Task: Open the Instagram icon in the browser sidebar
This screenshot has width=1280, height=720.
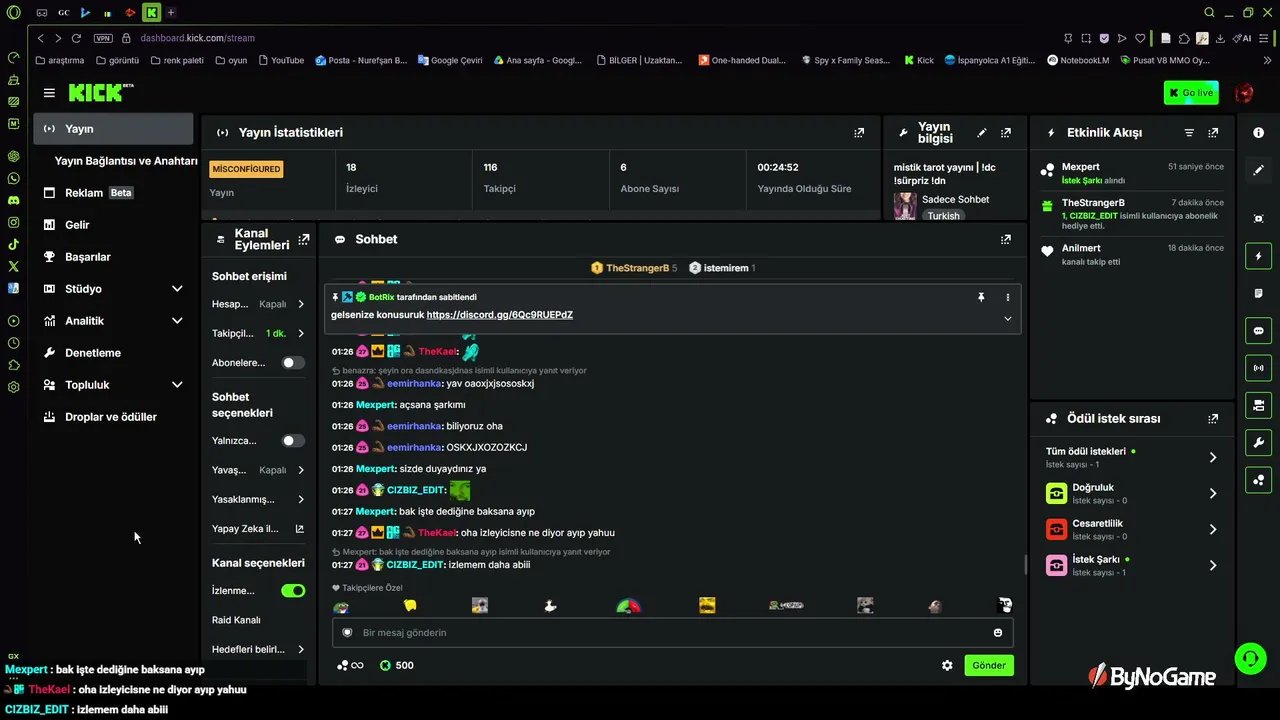Action: coord(13,222)
